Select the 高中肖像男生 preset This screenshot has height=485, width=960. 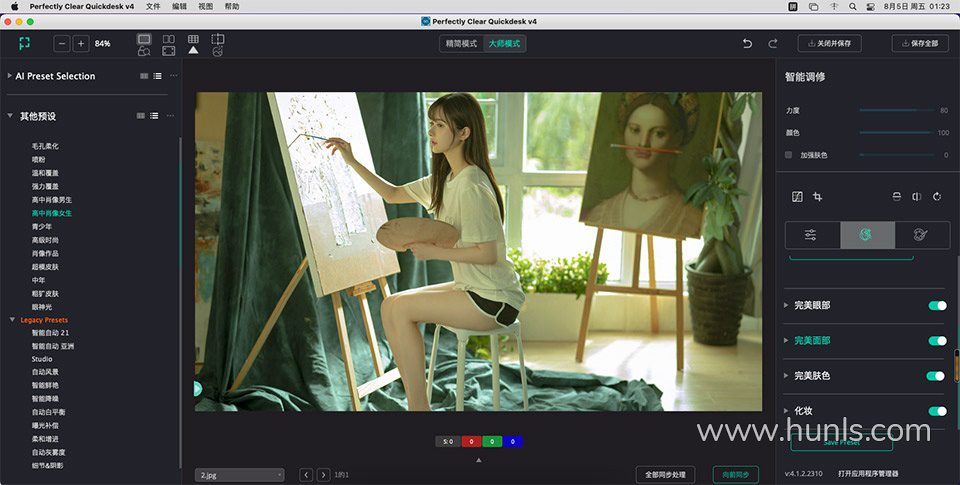[x=52, y=200]
